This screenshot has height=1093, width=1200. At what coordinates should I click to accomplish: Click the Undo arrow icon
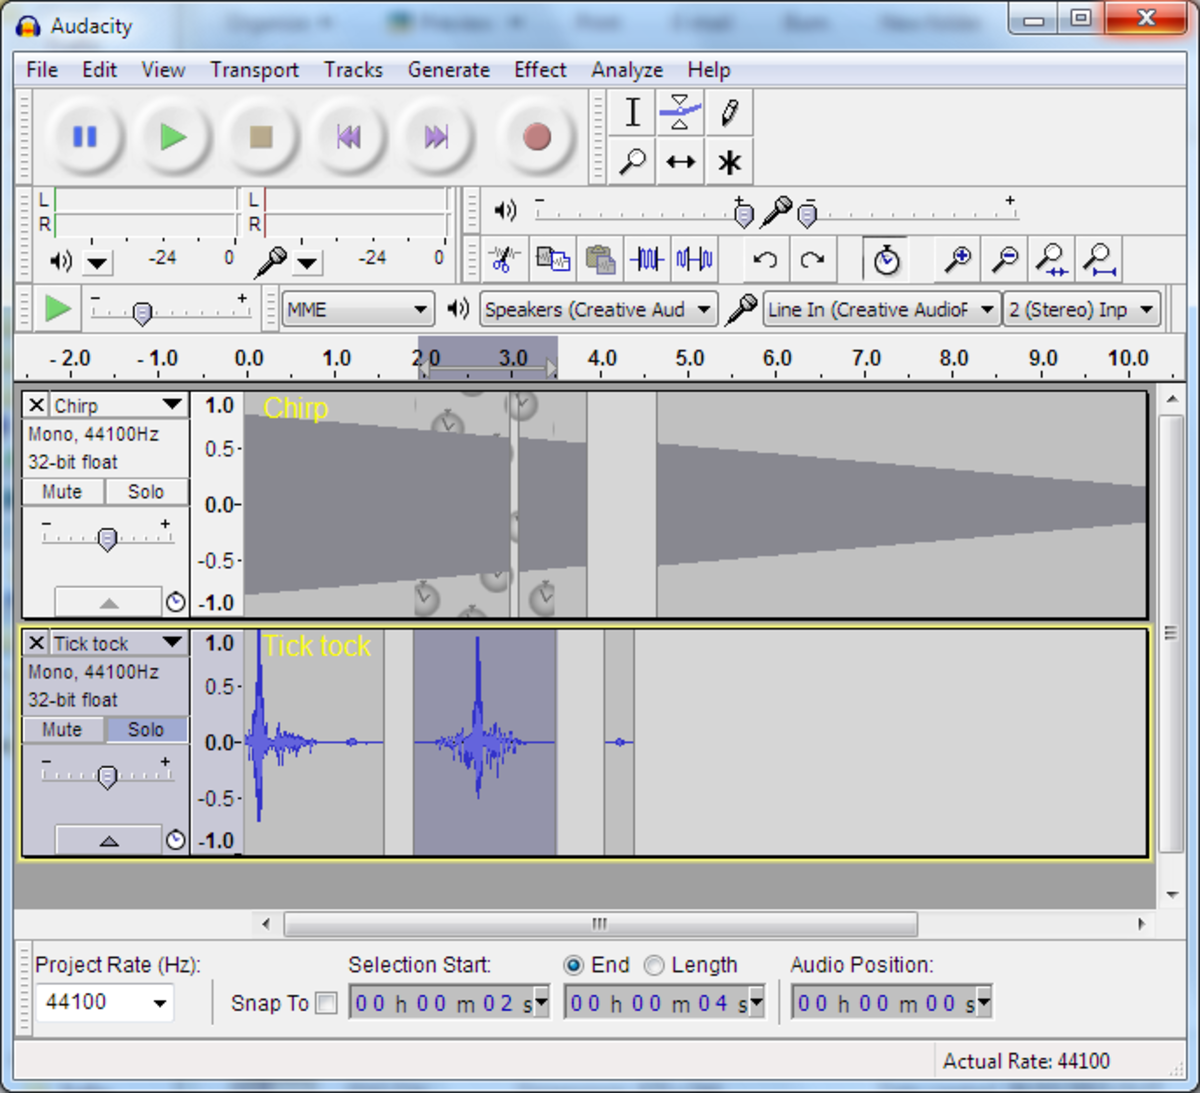764,259
